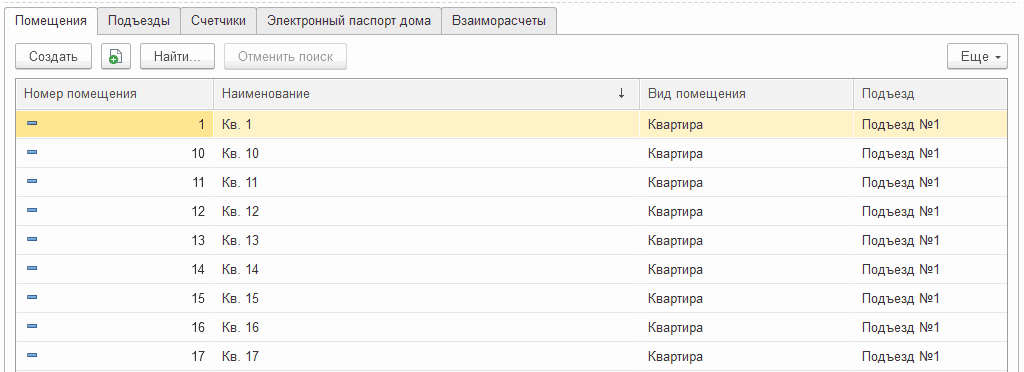Viewport: 1024px width, 372px height.
Task: Click the copy-create icon with green plus
Action: pos(116,57)
